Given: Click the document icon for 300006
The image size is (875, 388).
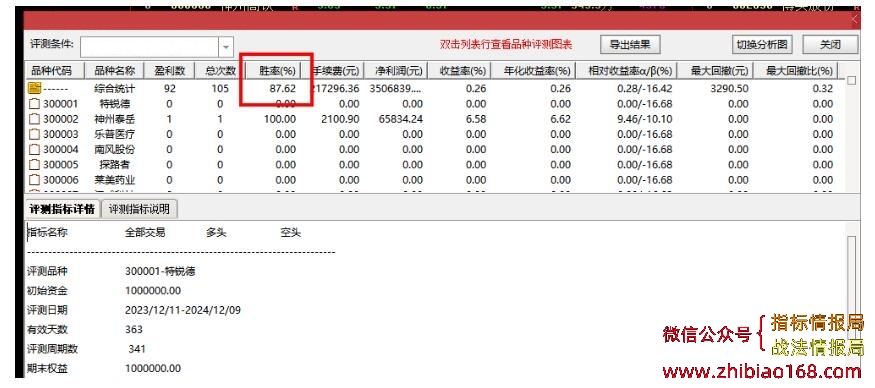Looking at the screenshot, I should click(x=35, y=180).
